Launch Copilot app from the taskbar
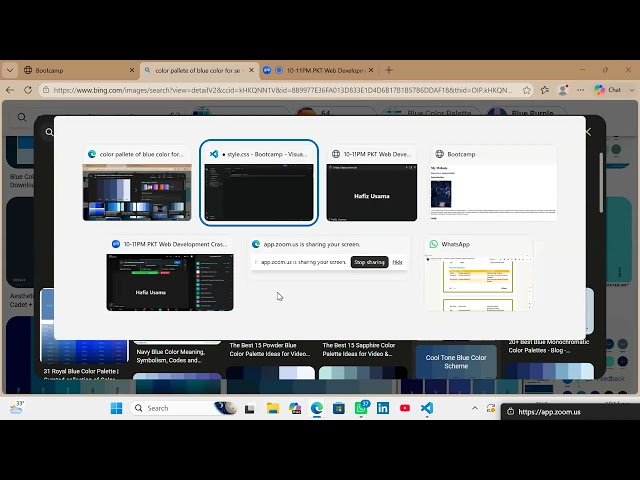Viewport: 640px width, 480px height. (x=295, y=408)
